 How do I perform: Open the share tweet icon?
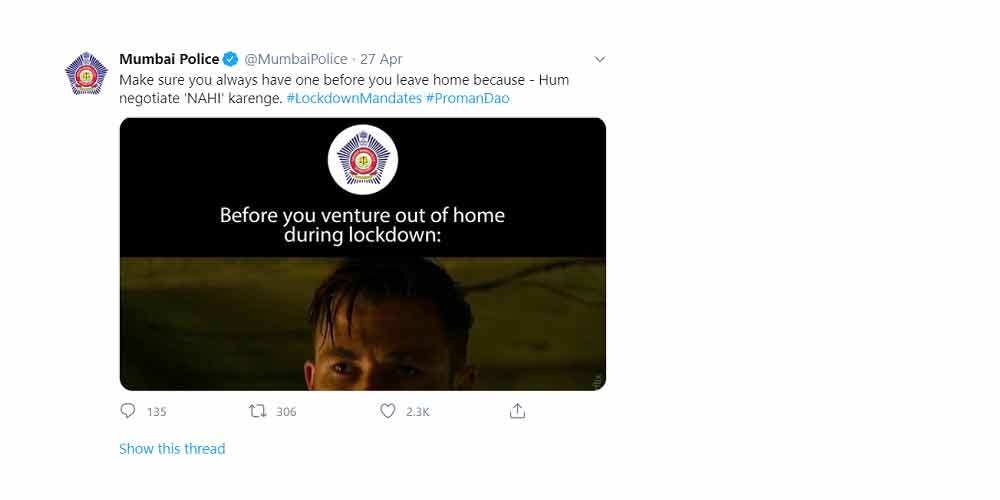click(517, 411)
